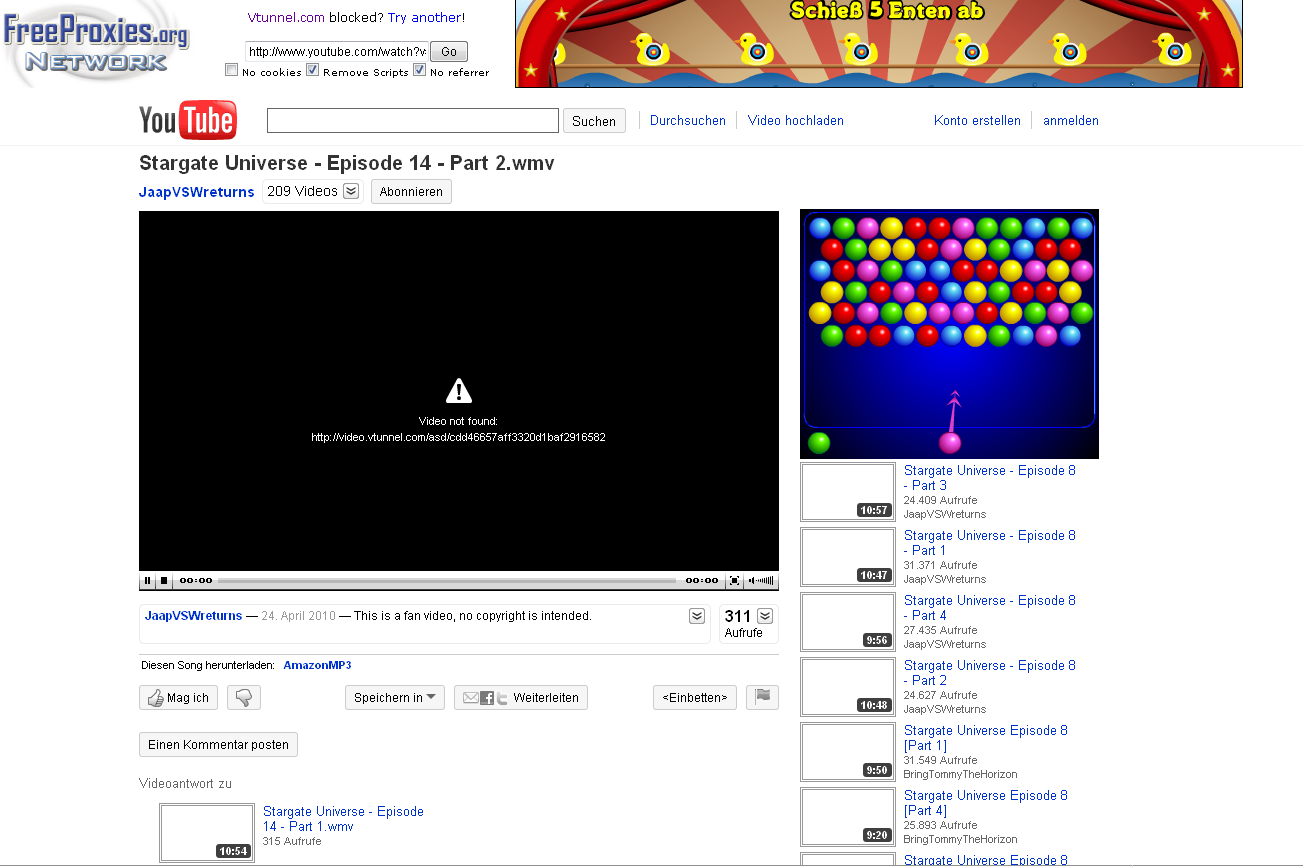Click the thumbnail with 9:20 duration

tap(848, 817)
